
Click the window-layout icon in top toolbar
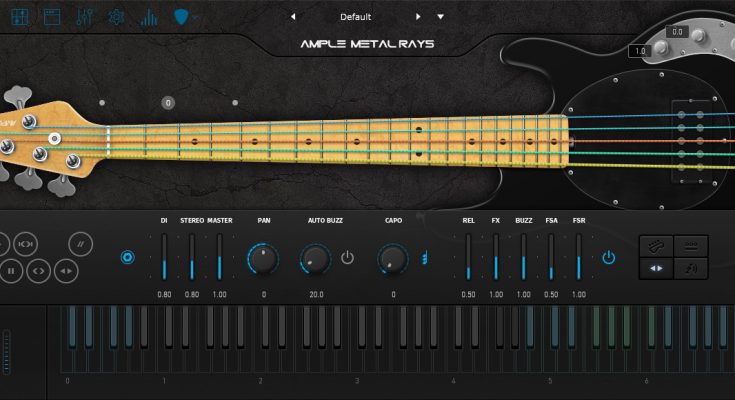coord(54,17)
